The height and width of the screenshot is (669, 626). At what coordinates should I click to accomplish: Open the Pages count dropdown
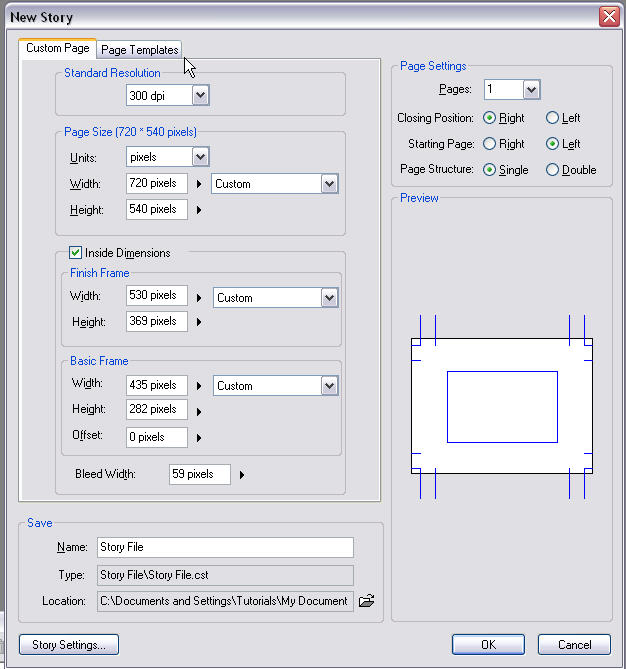point(531,90)
